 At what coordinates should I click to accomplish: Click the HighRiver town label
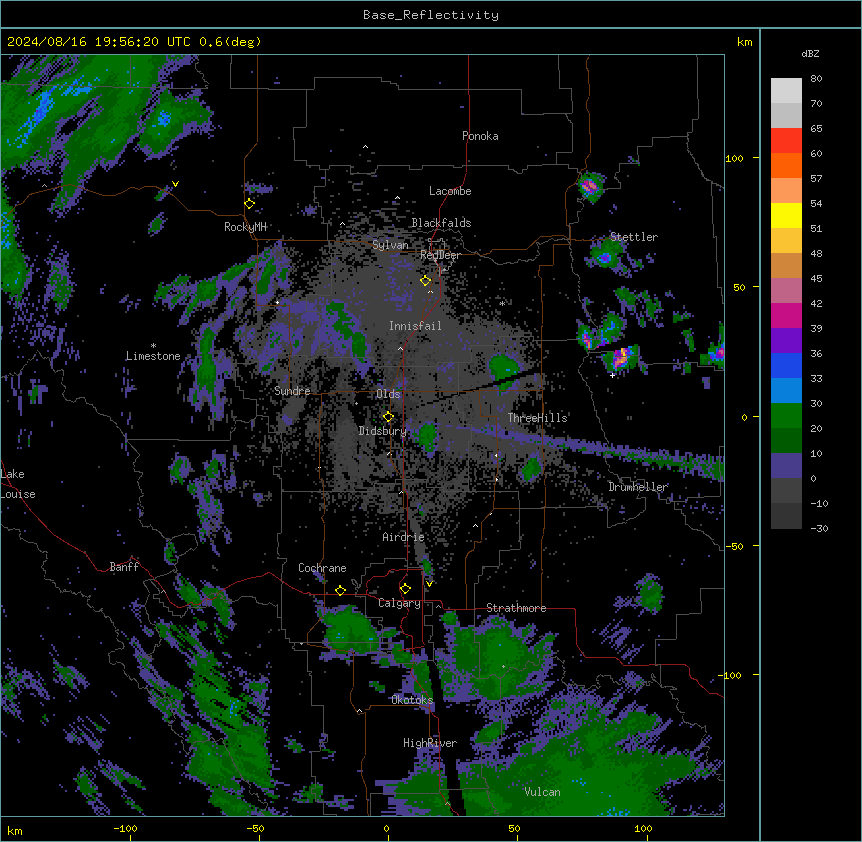tap(430, 743)
